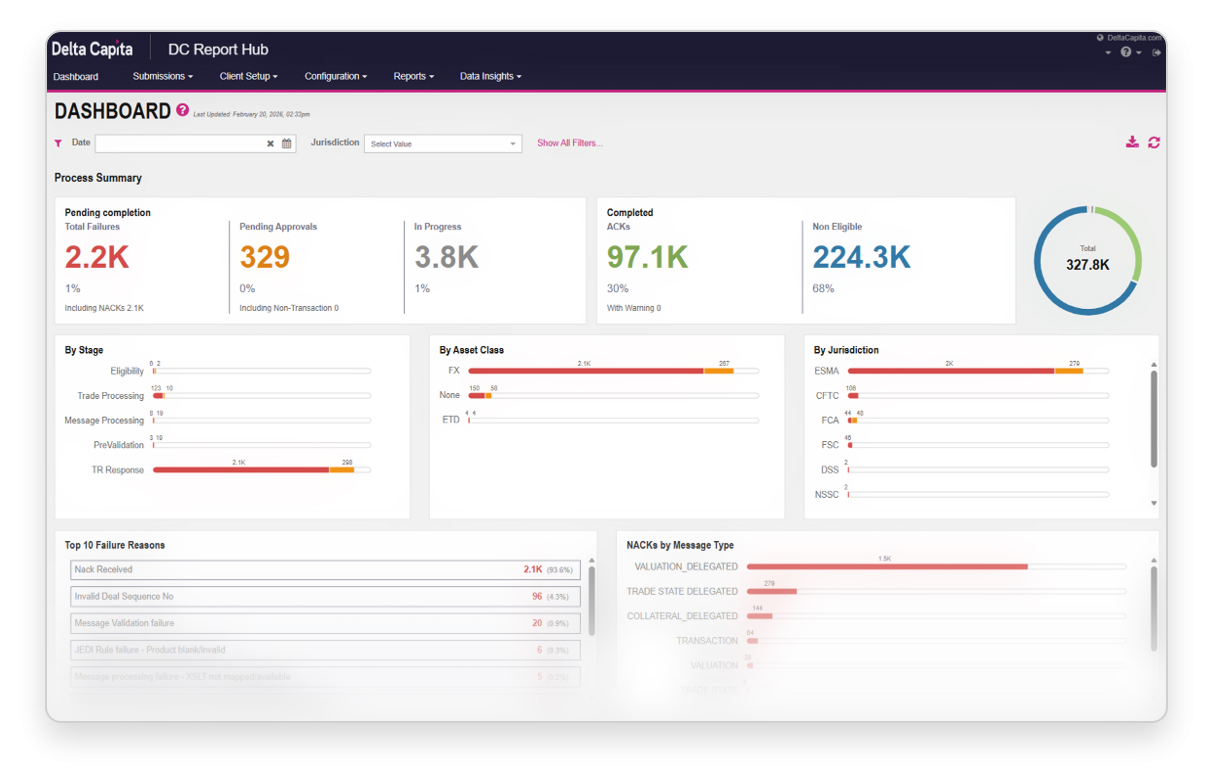
Task: Clear the Date field with X icon
Action: click(x=270, y=144)
